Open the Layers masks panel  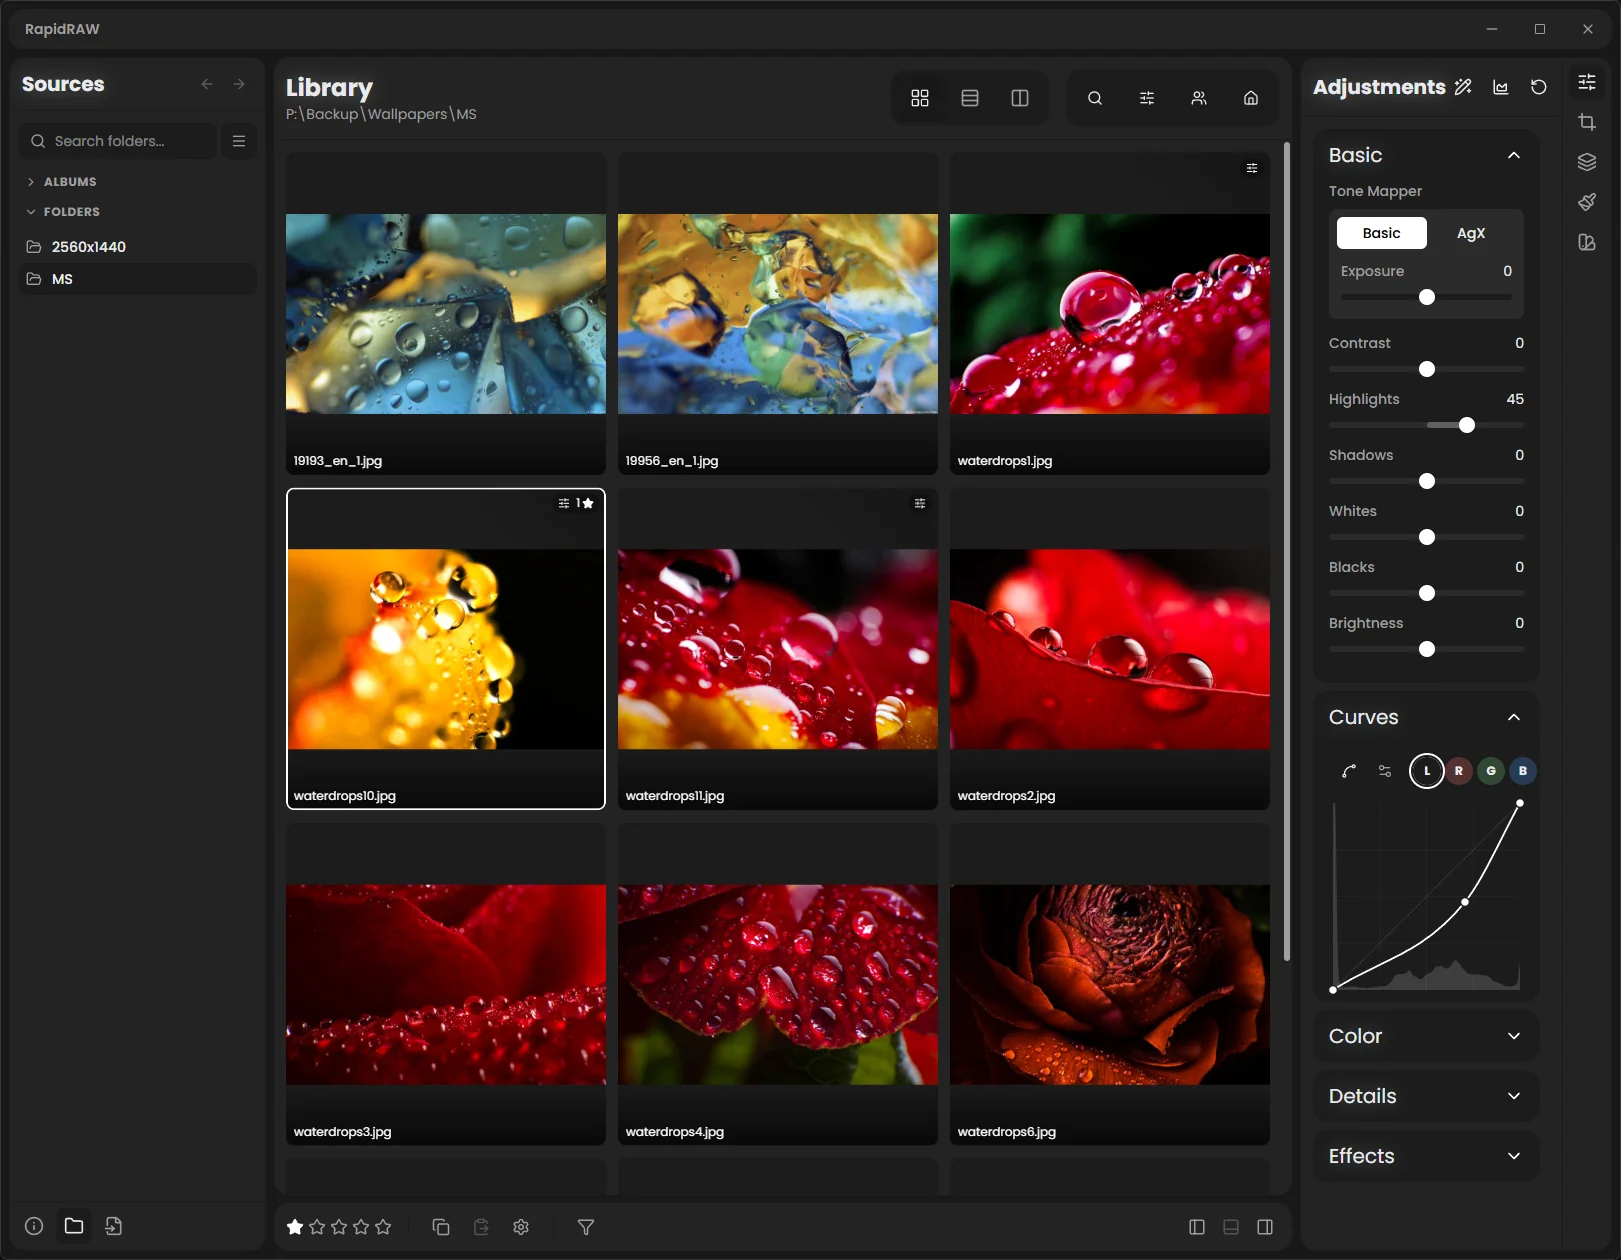[x=1587, y=162]
